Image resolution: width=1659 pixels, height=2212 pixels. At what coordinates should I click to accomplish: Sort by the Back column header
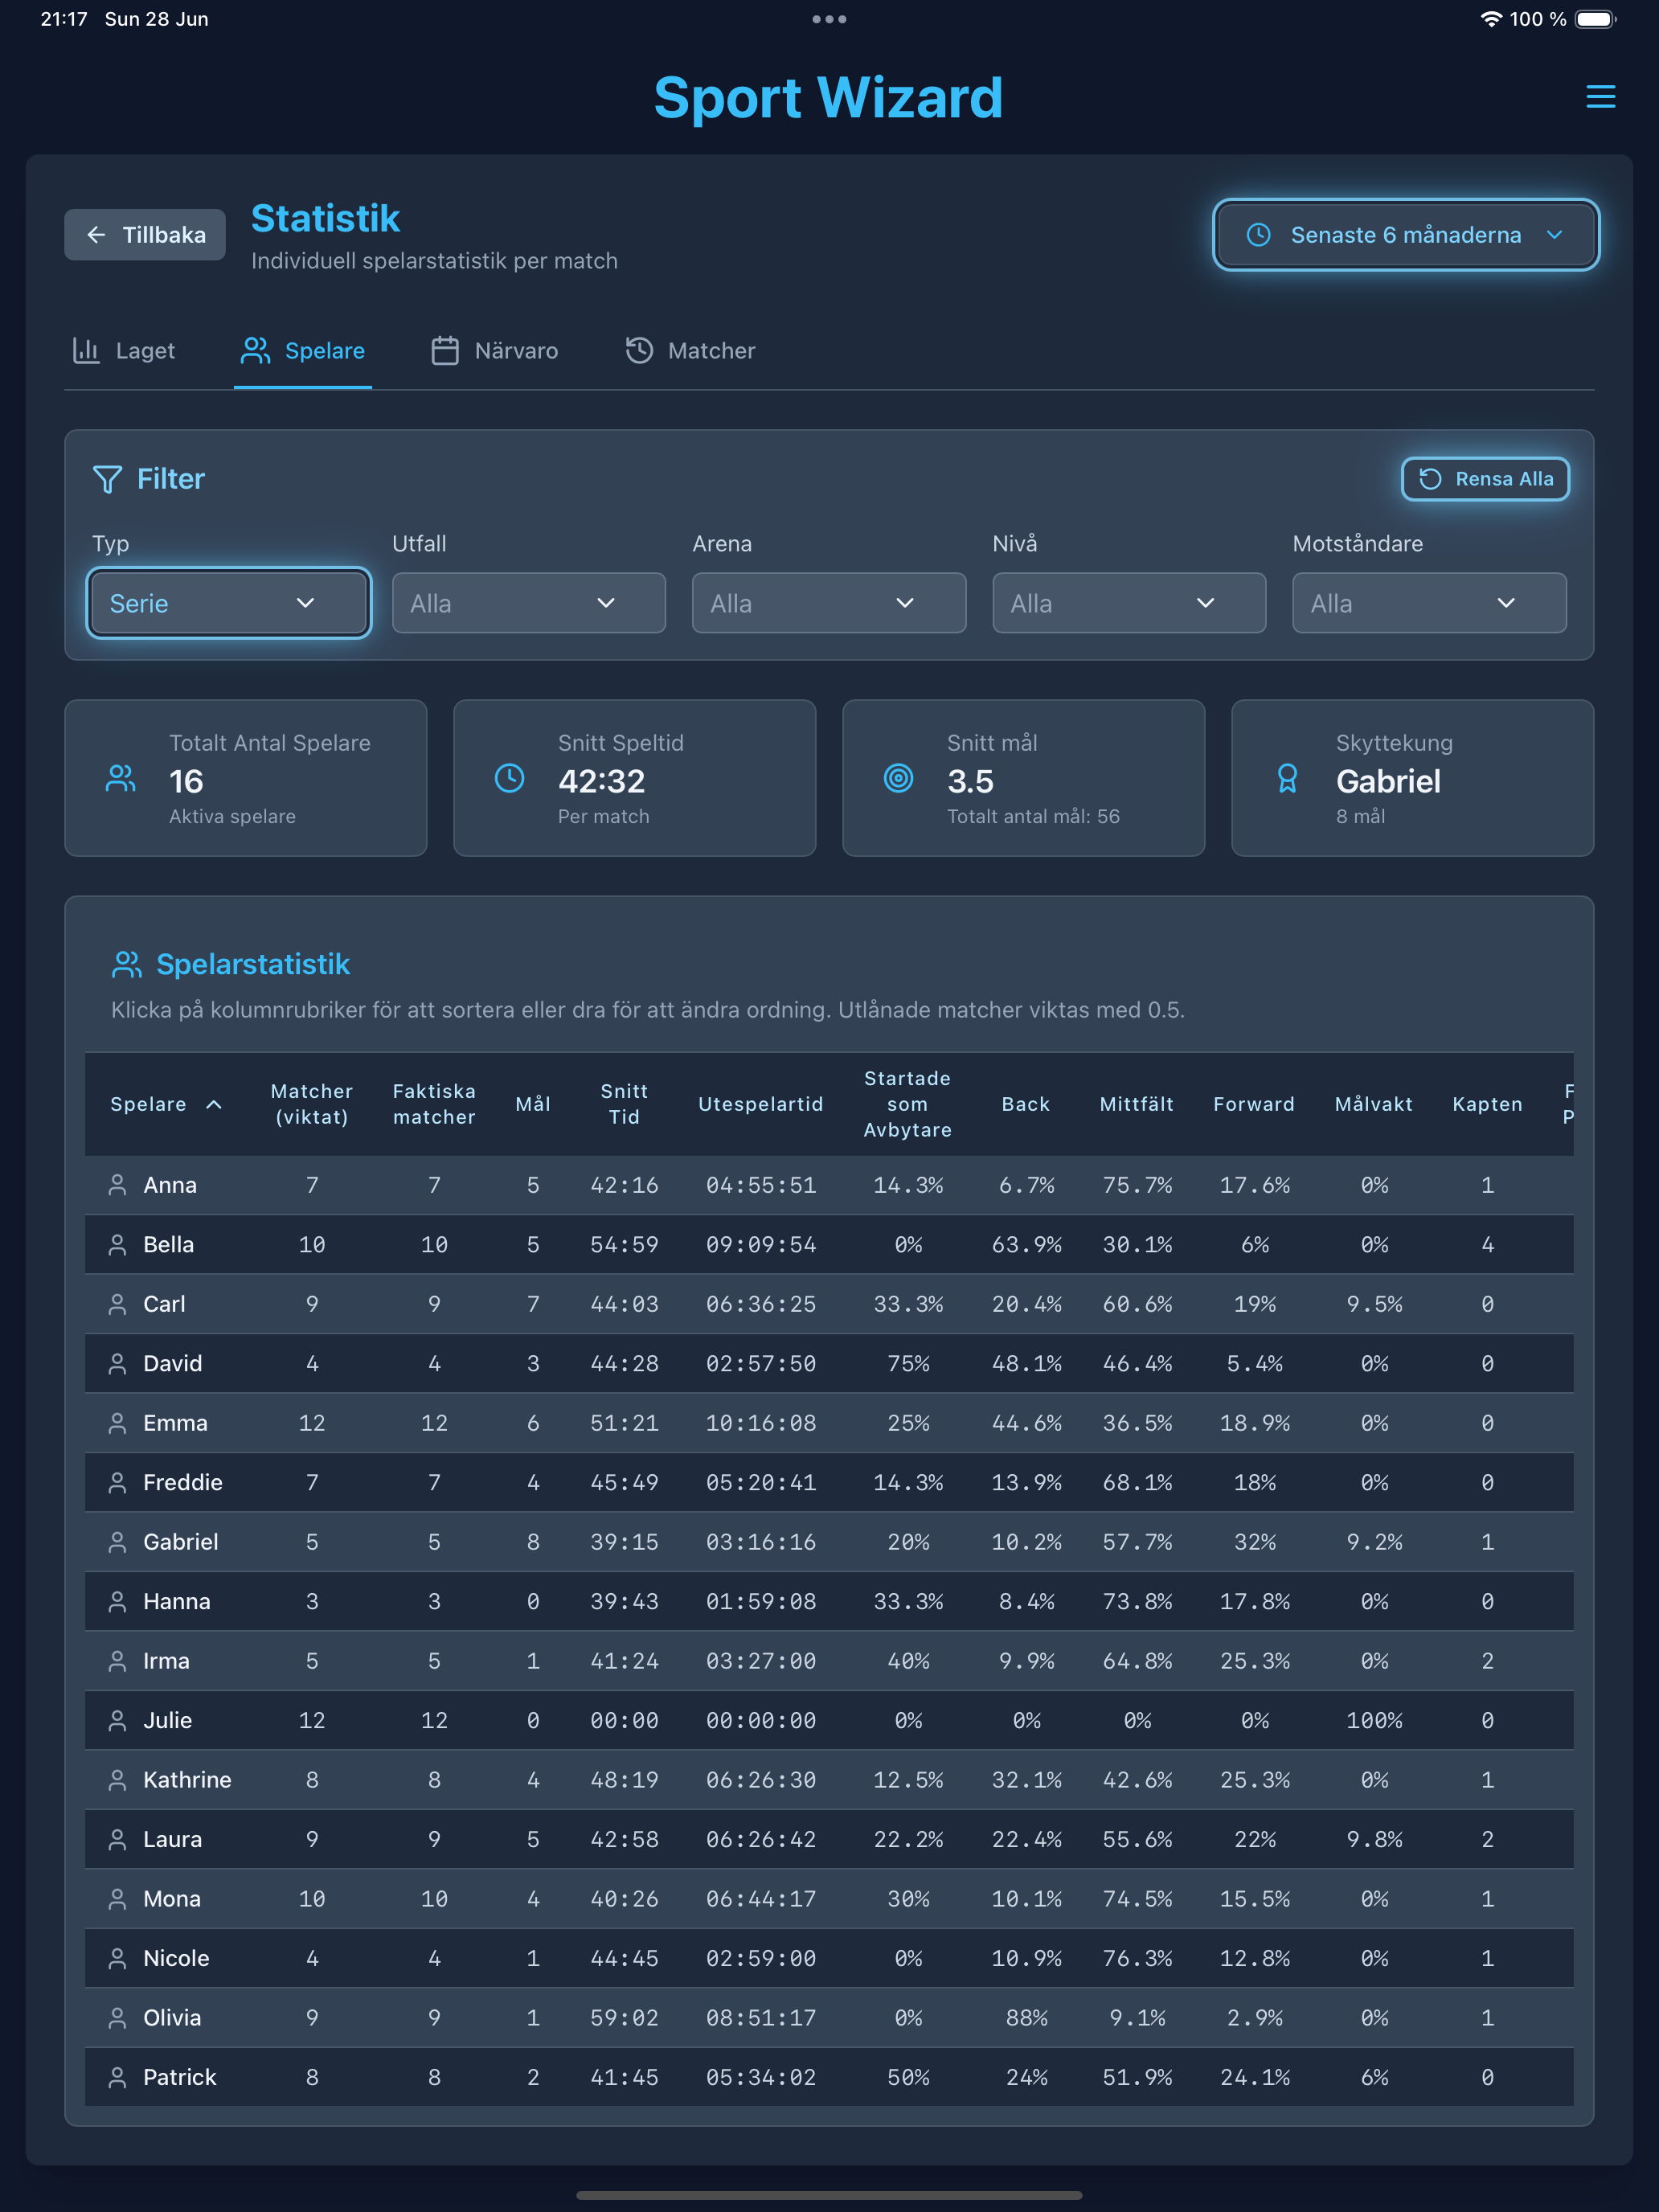[x=1026, y=1105]
